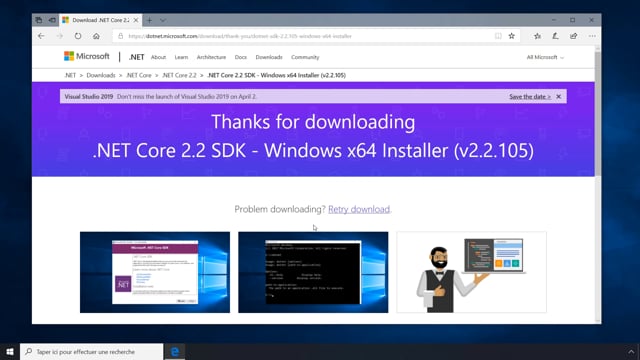Screen dimensions: 640x360
Task: Open the Docs menu item
Action: click(241, 57)
